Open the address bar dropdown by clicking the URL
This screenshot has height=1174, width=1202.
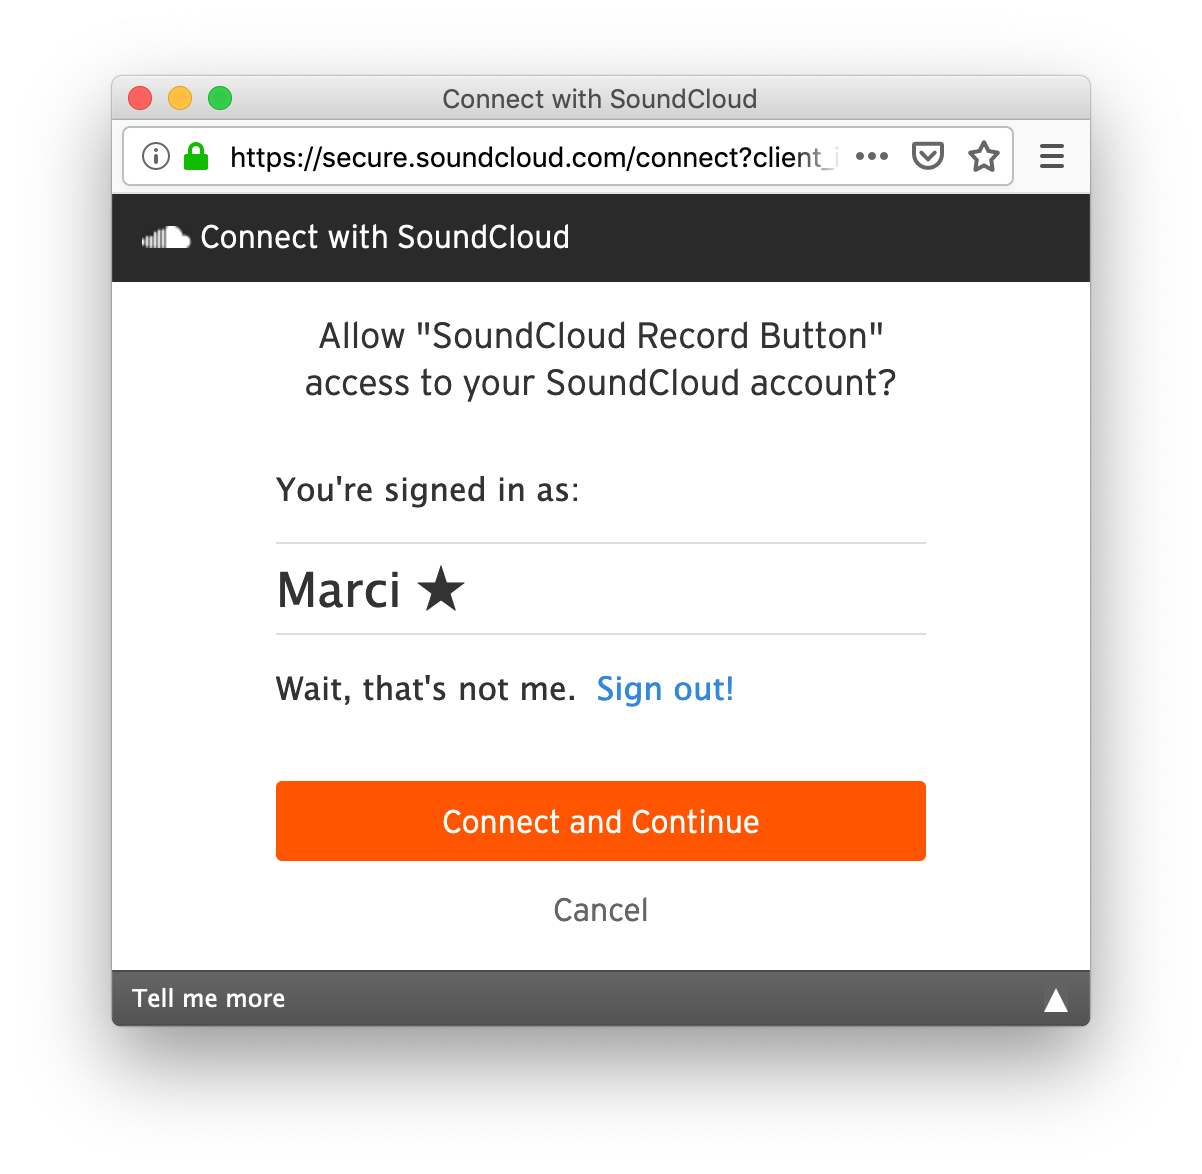coord(530,157)
